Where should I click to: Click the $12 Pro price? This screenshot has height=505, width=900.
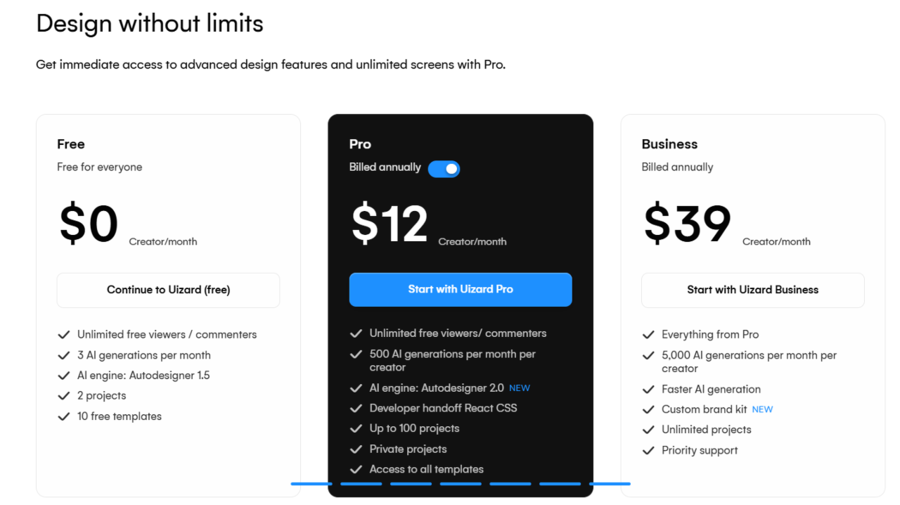pos(390,223)
